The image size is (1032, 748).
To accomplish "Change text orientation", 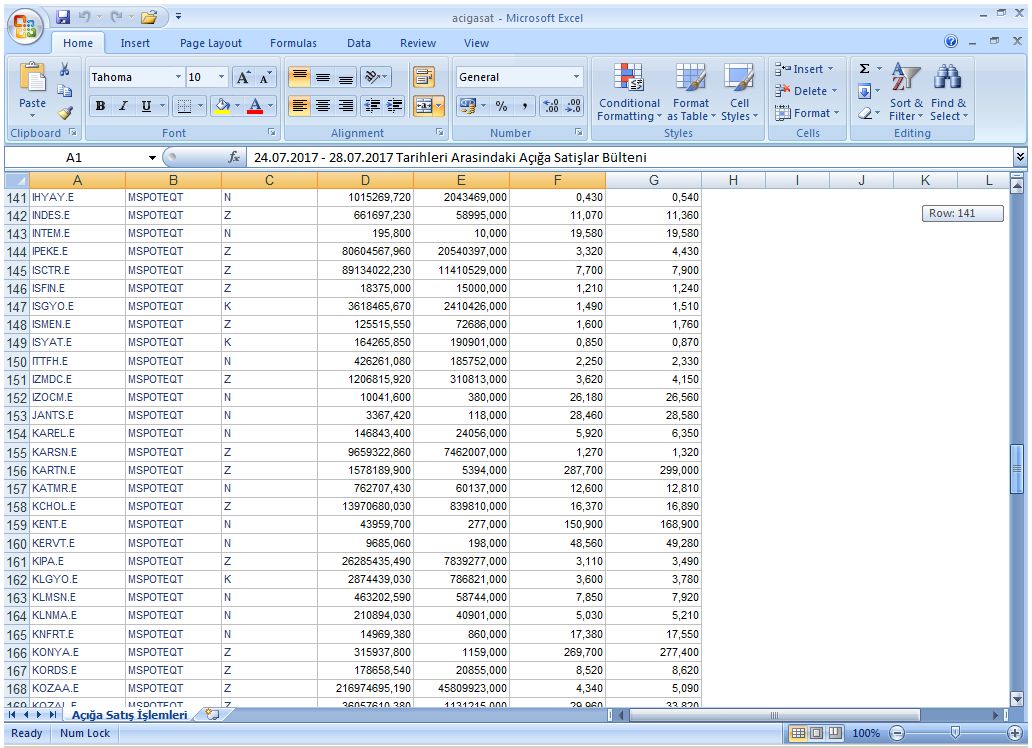I will pyautogui.click(x=376, y=78).
